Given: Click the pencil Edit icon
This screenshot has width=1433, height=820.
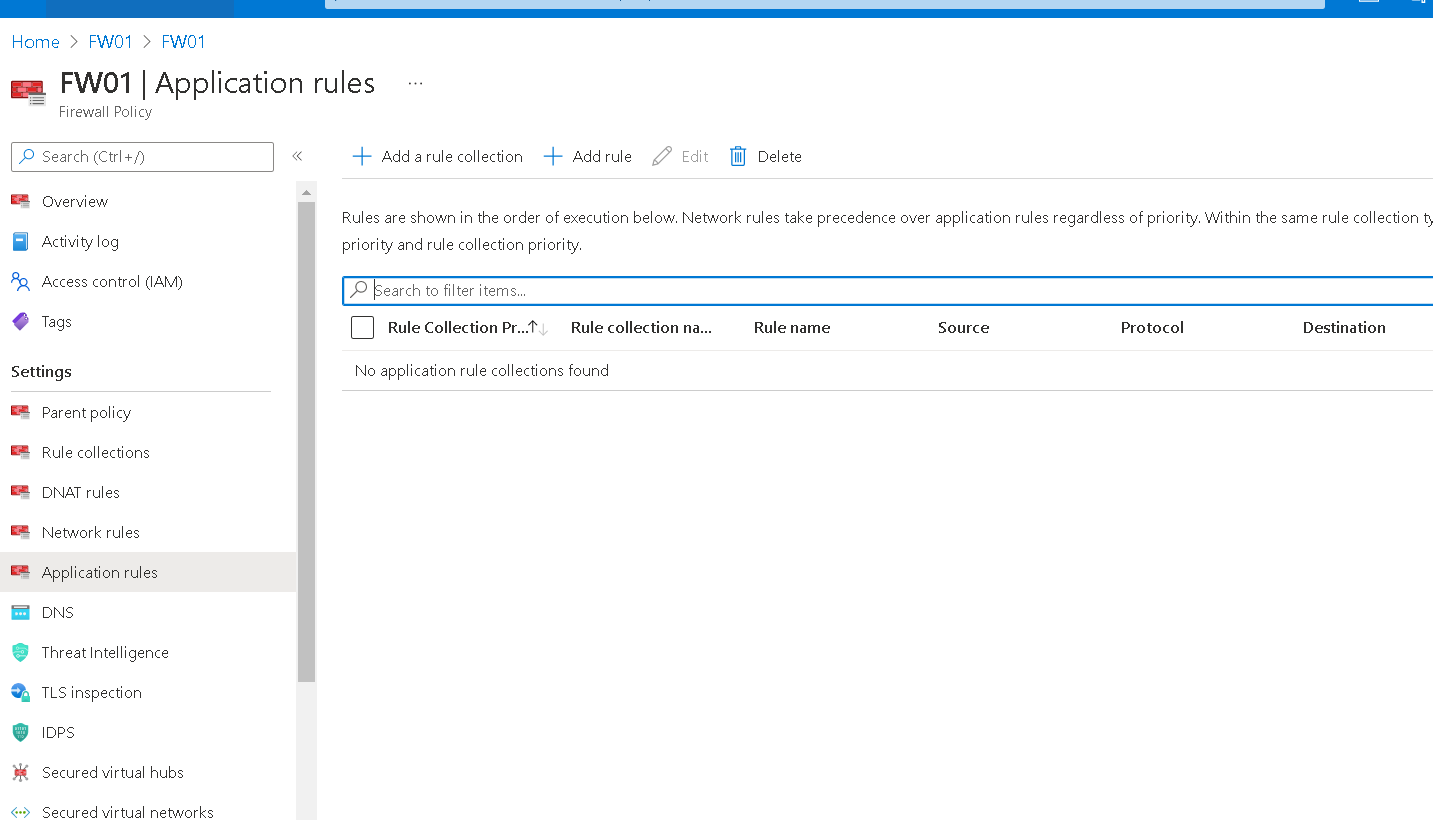Looking at the screenshot, I should (x=662, y=156).
